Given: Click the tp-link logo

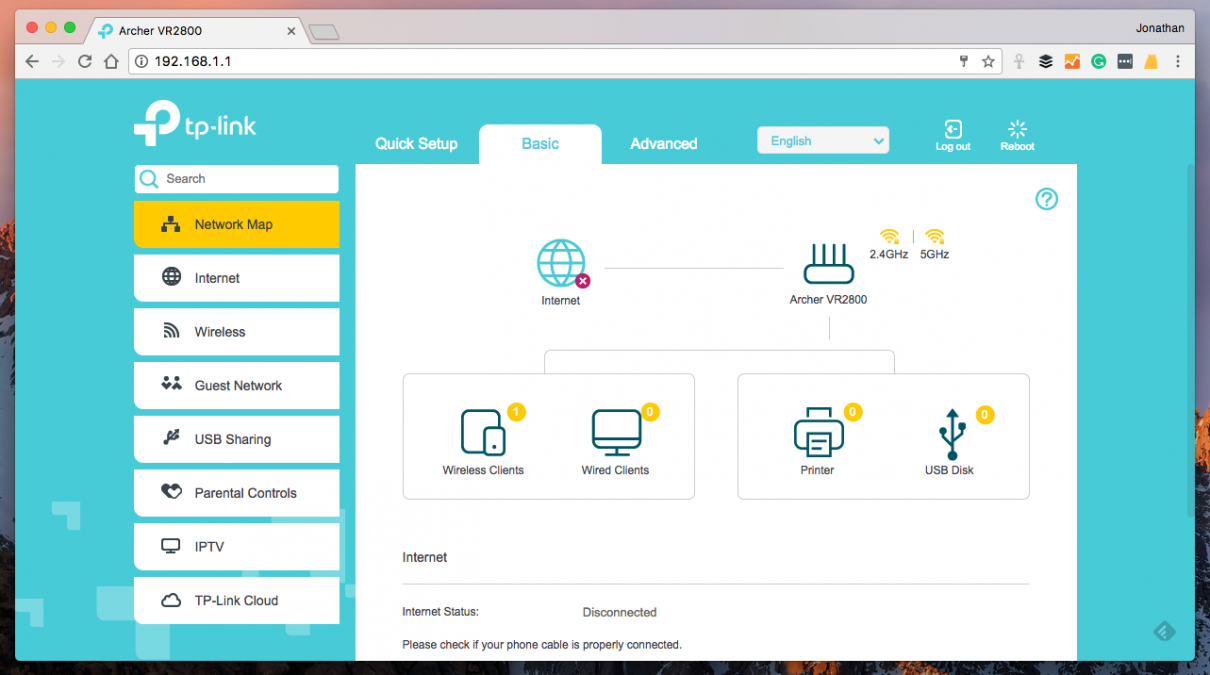Looking at the screenshot, I should 195,124.
